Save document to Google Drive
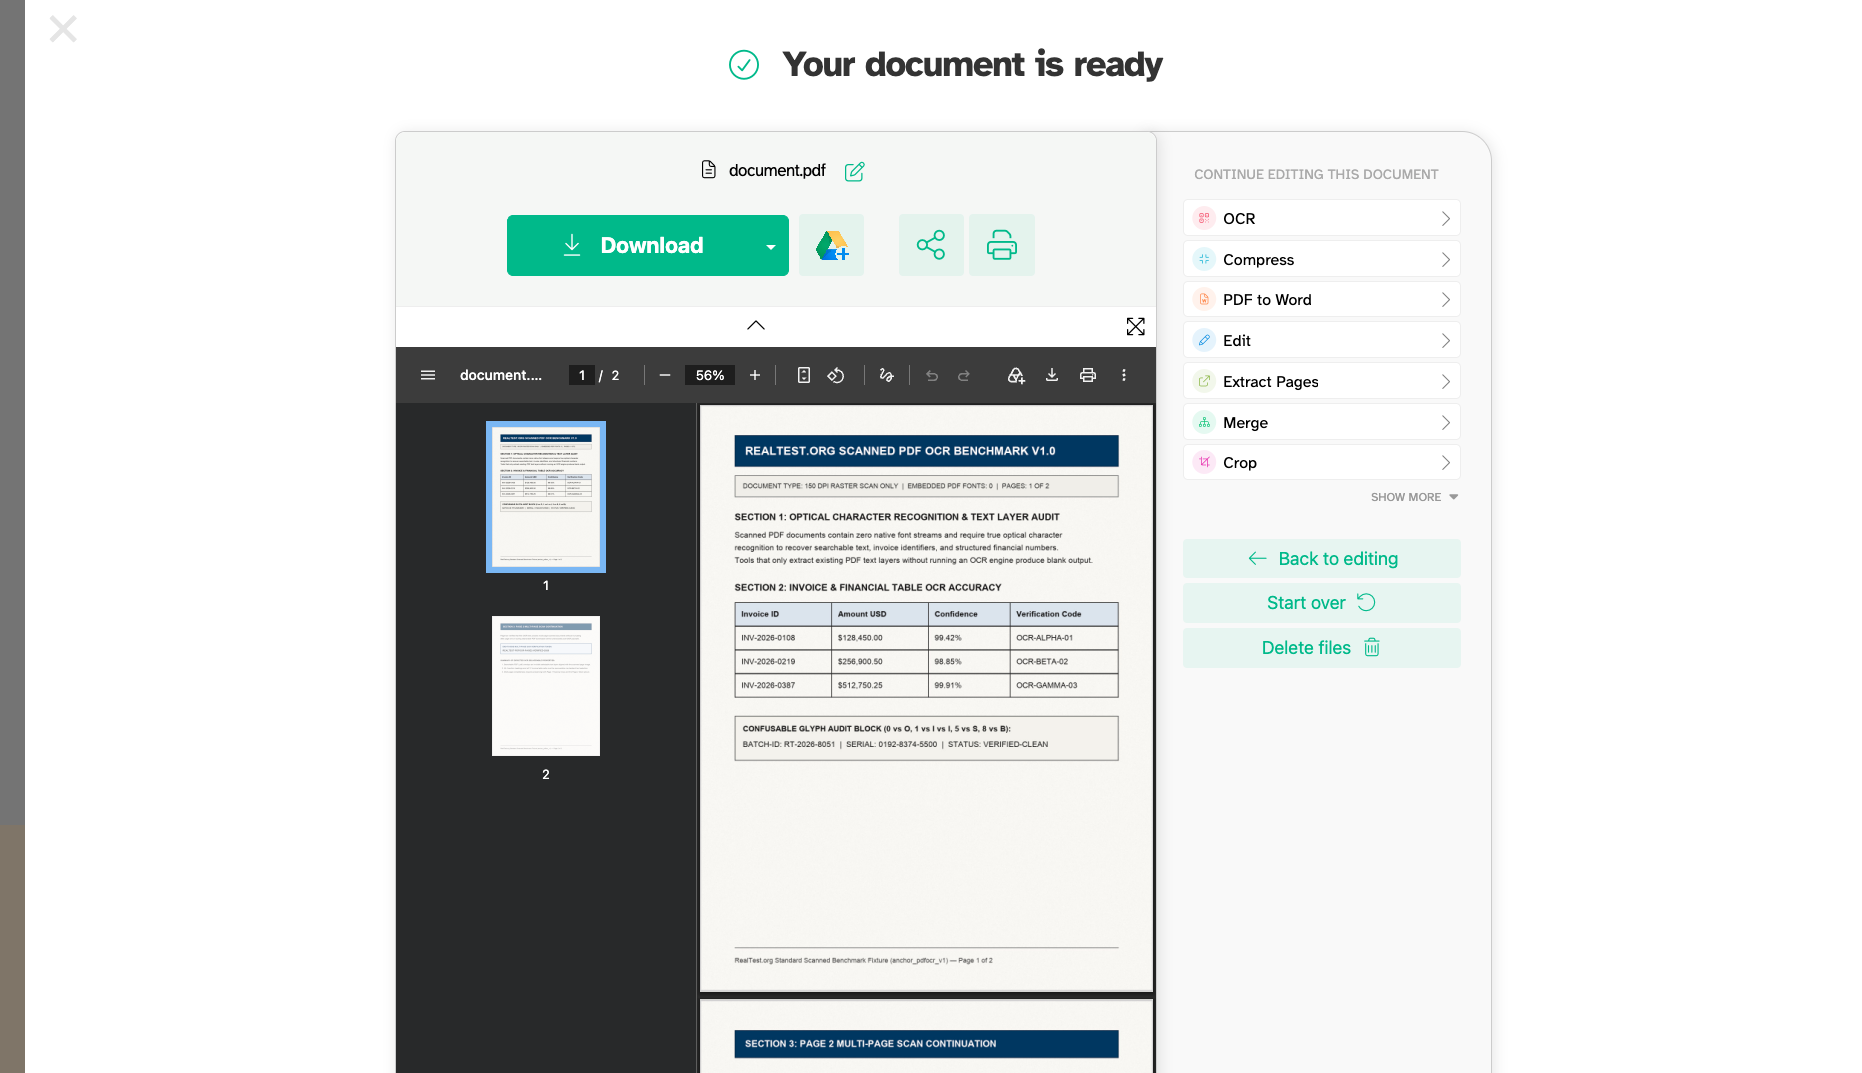Screen dimensions: 1862x1073 pyautogui.click(x=831, y=245)
